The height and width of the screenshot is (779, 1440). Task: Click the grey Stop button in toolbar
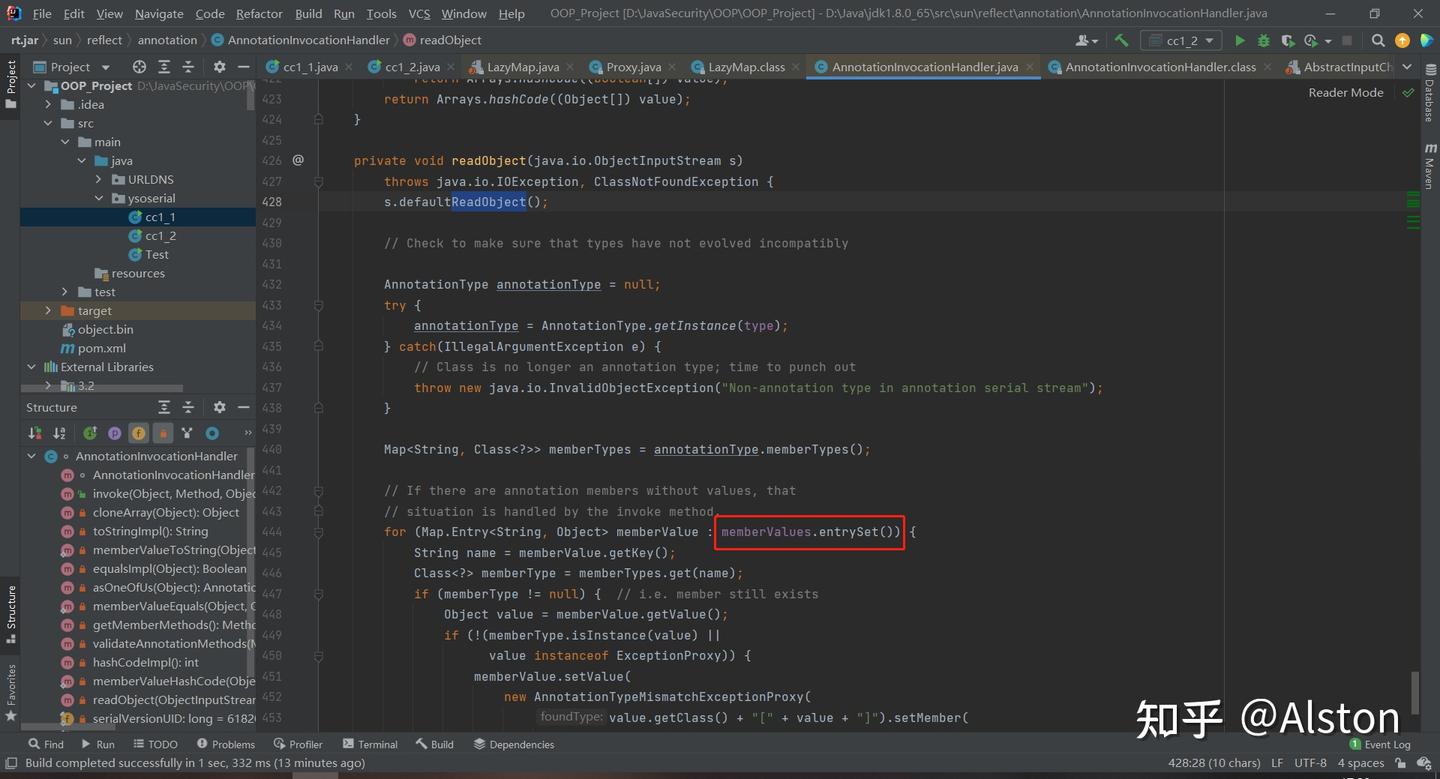[1347, 41]
